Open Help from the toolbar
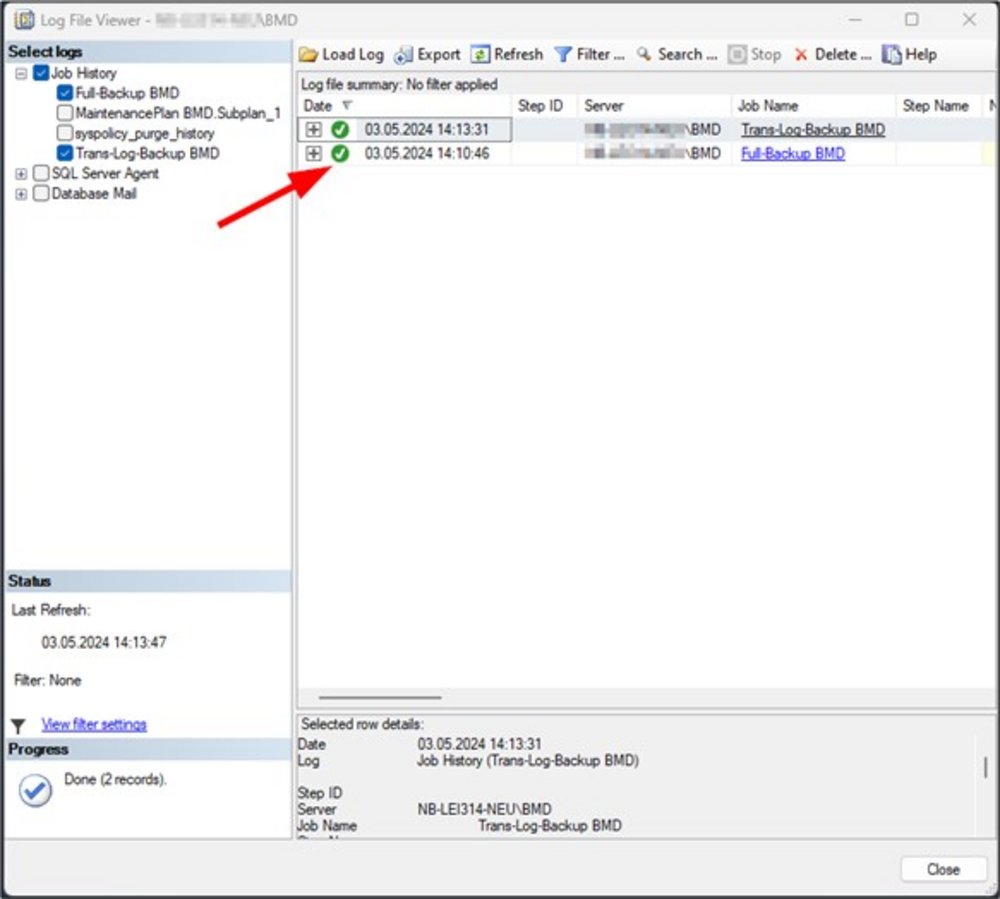This screenshot has width=1000, height=899. click(x=891, y=55)
